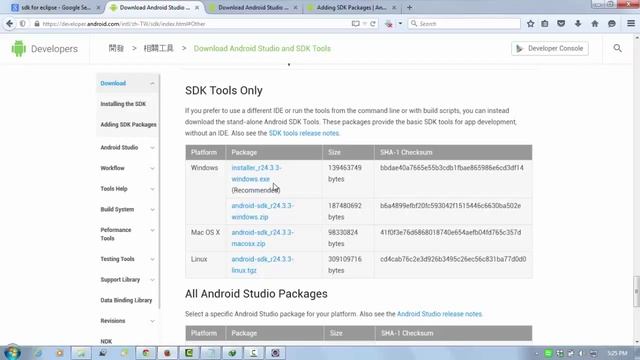
Task: Open Installing the SDK sidebar item
Action: tap(123, 104)
